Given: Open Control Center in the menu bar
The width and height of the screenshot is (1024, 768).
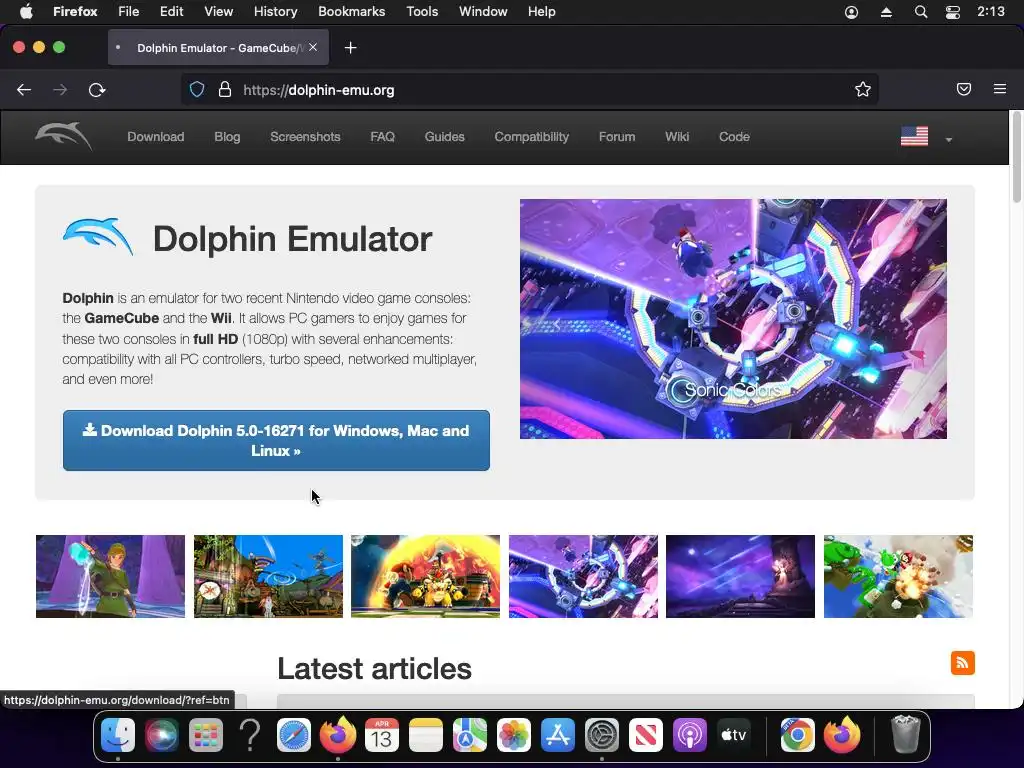Looking at the screenshot, I should click(953, 12).
